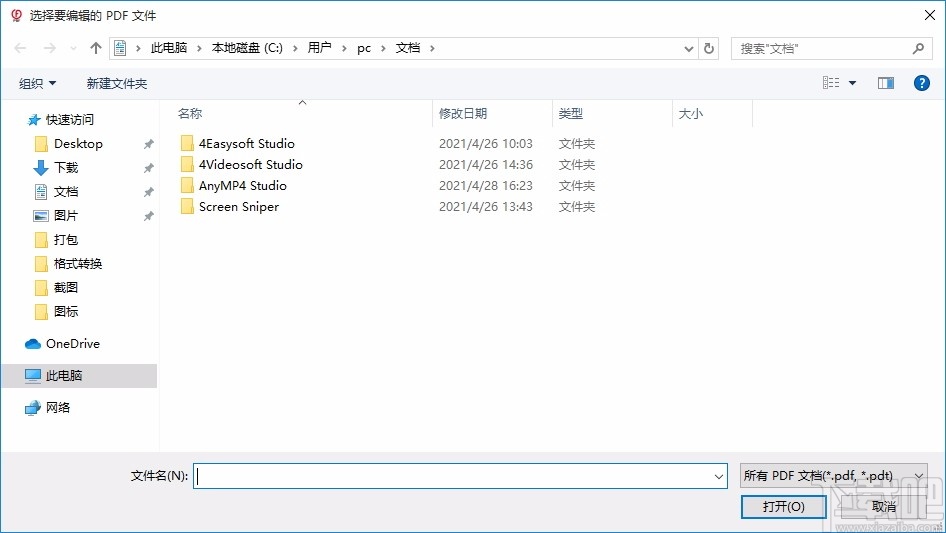Click the pin icon next to 图片
Viewport: 946px width, 533px height.
(x=148, y=216)
